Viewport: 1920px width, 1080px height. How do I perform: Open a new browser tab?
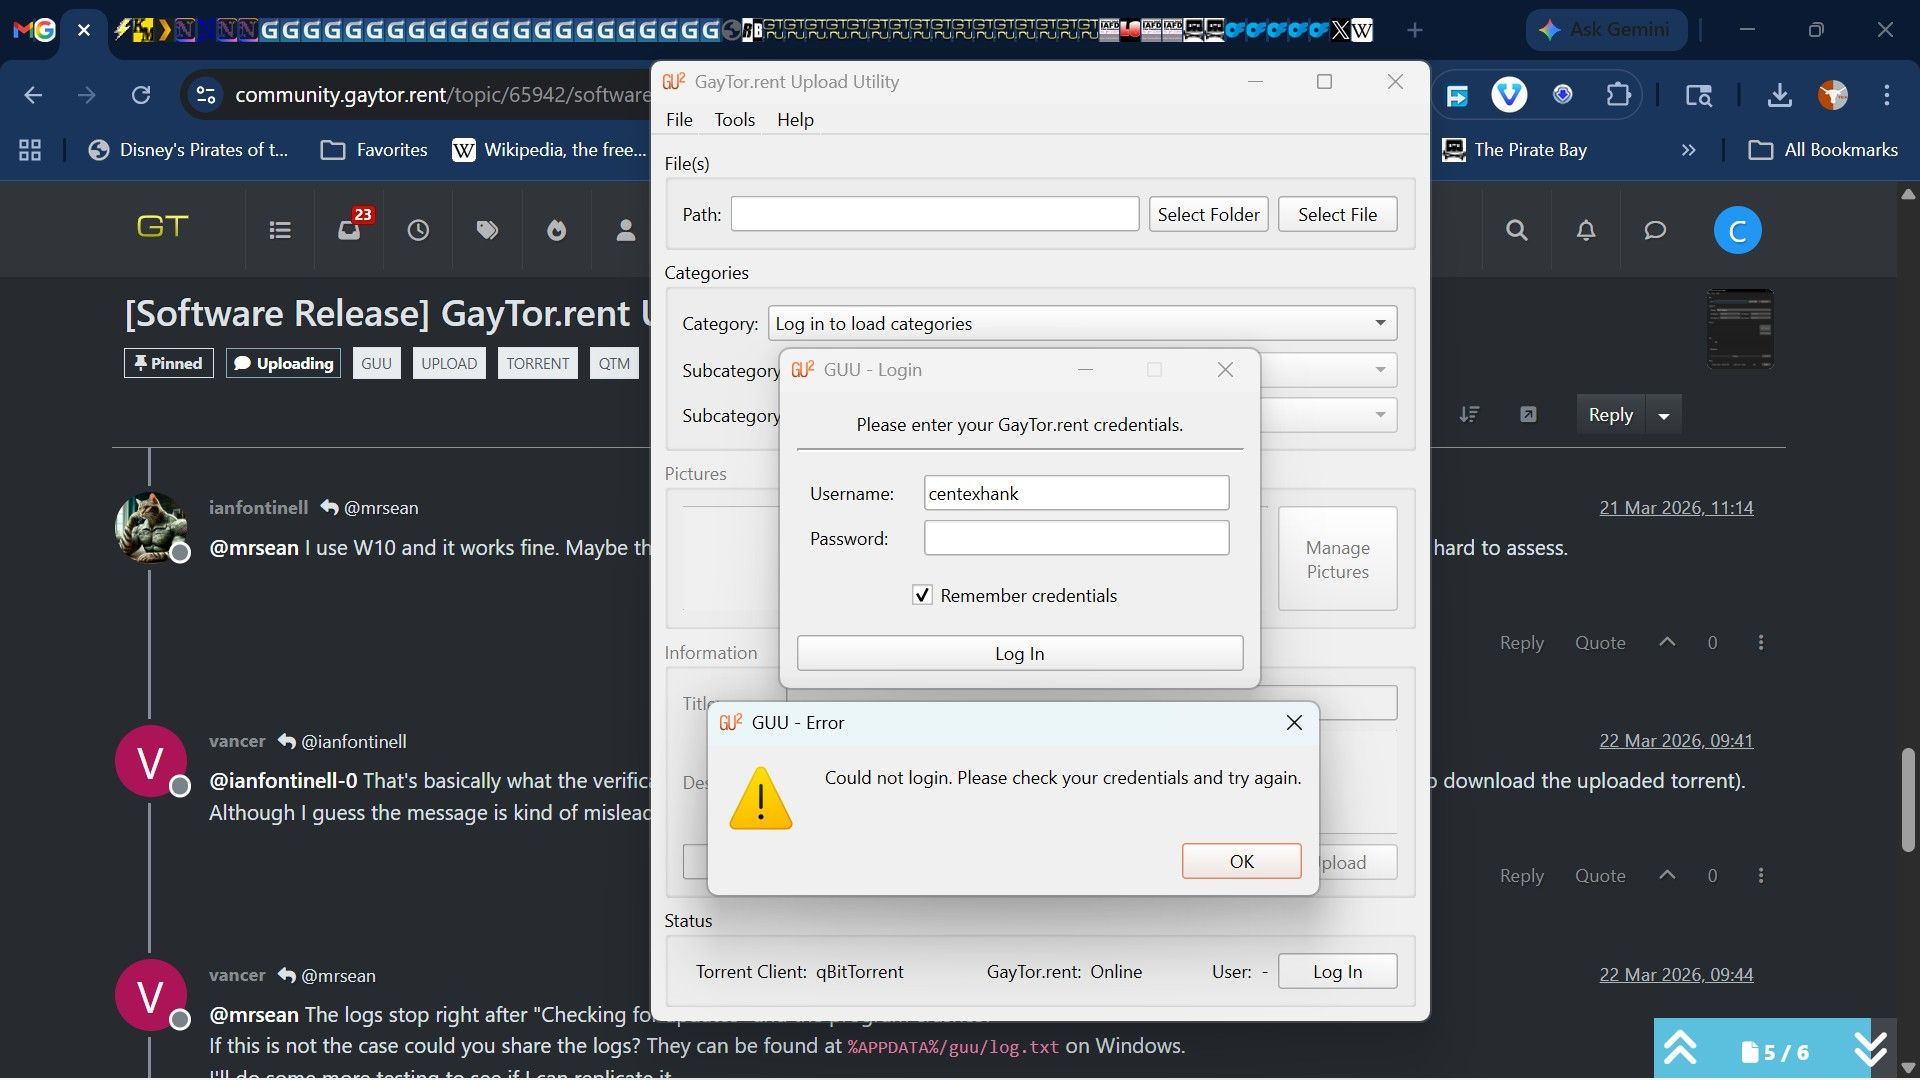pyautogui.click(x=1414, y=30)
